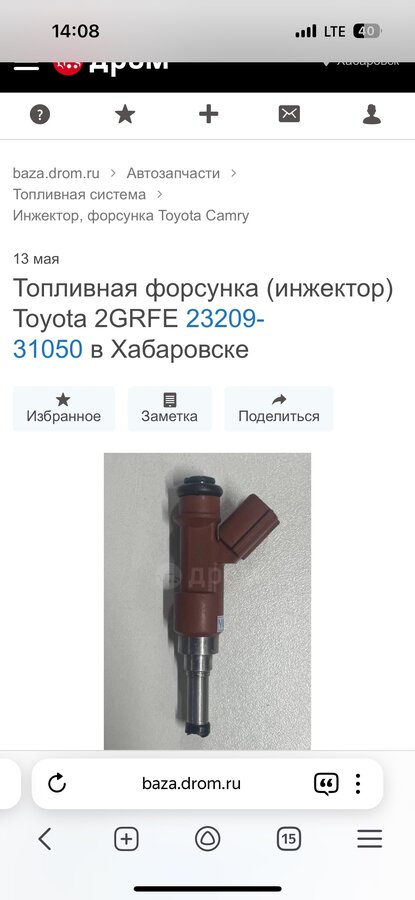Open messages envelope icon
The height and width of the screenshot is (900, 415).
tap(289, 114)
